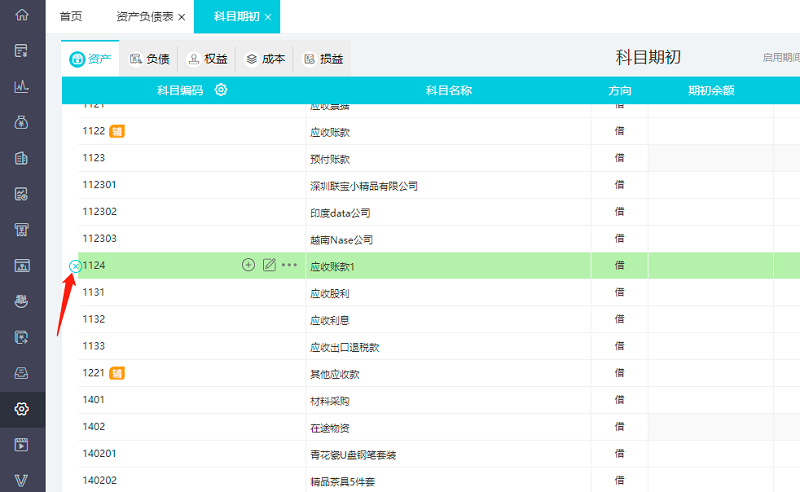The width and height of the screenshot is (800, 492).
Task: Switch to the 首页 tab
Action: point(71,17)
